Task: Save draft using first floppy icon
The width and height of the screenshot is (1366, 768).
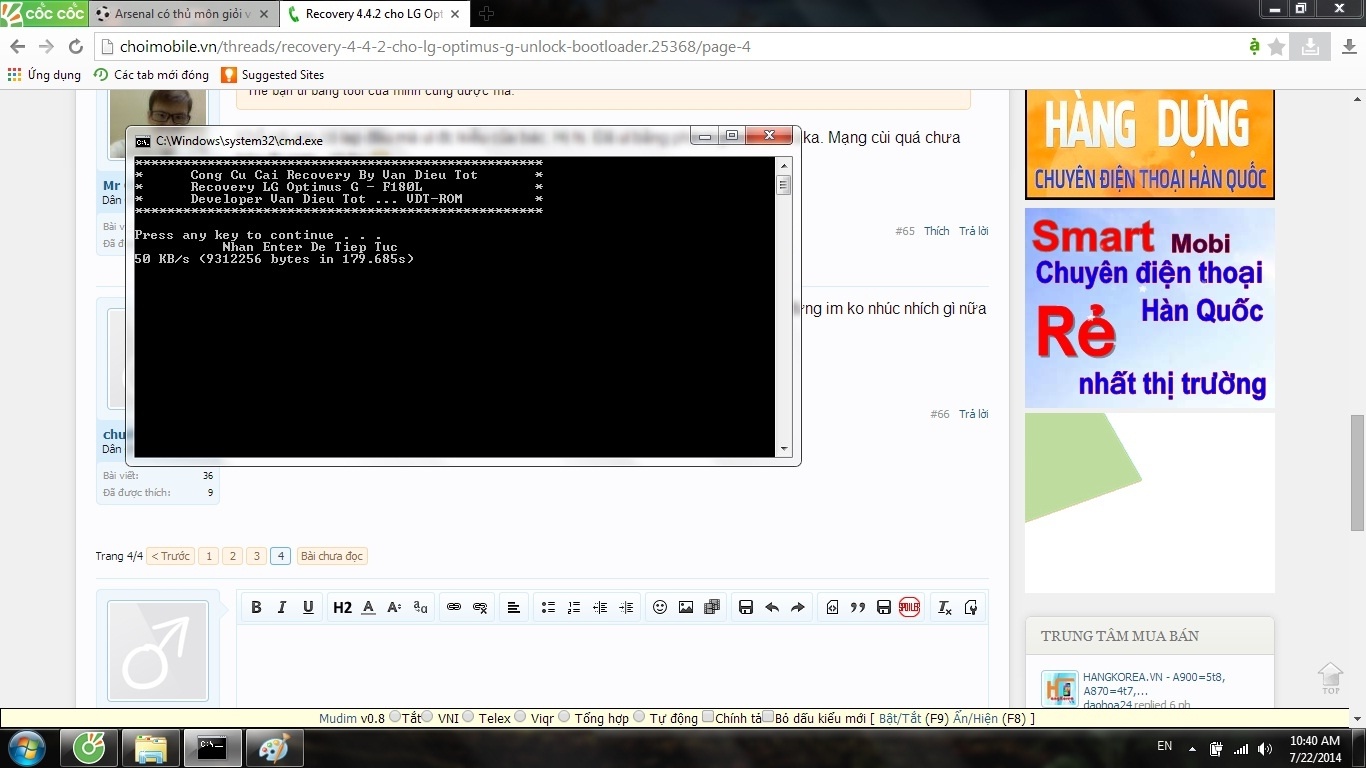Action: [x=746, y=607]
